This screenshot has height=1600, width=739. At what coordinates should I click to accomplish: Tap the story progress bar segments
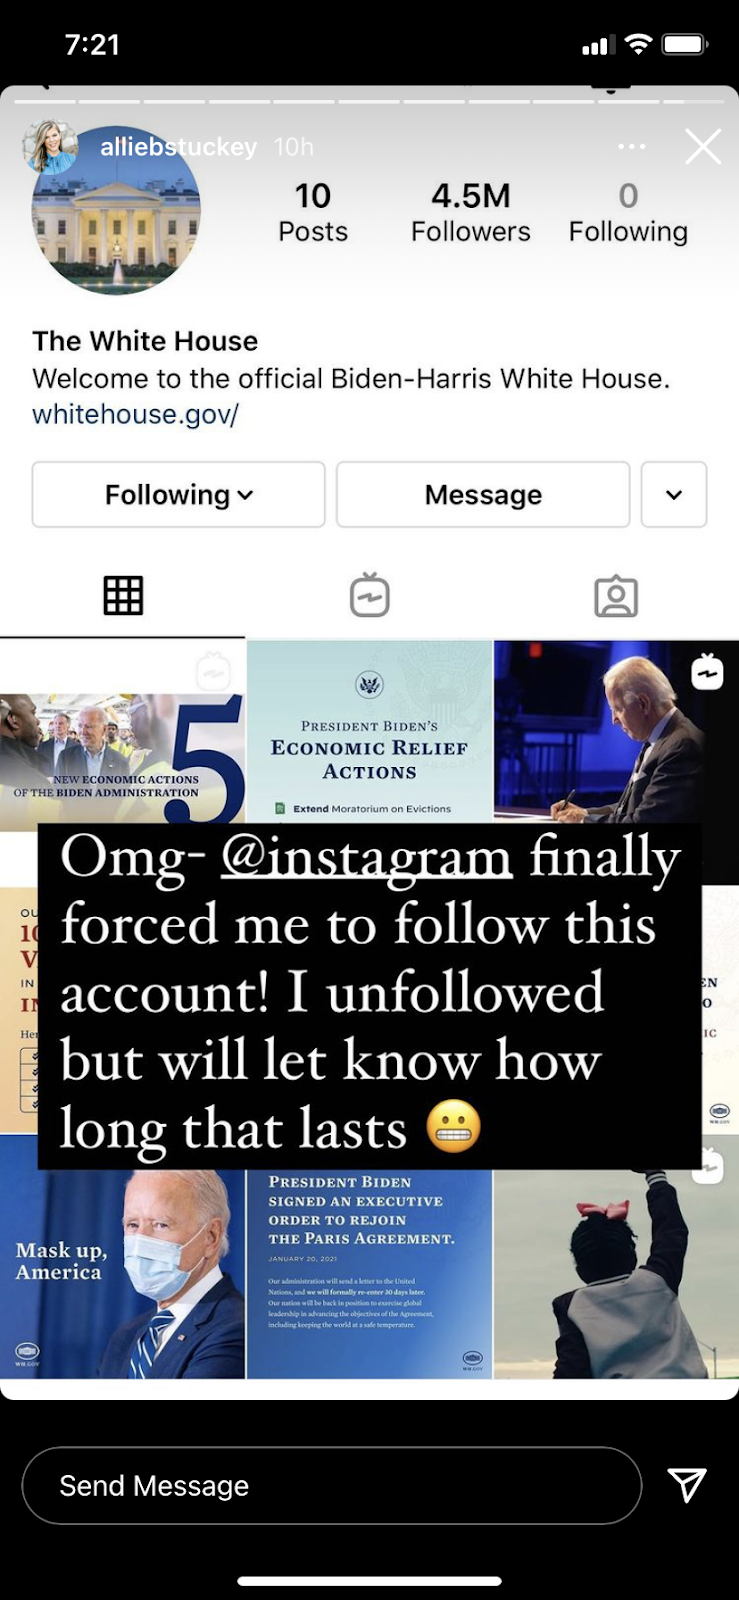click(369, 100)
